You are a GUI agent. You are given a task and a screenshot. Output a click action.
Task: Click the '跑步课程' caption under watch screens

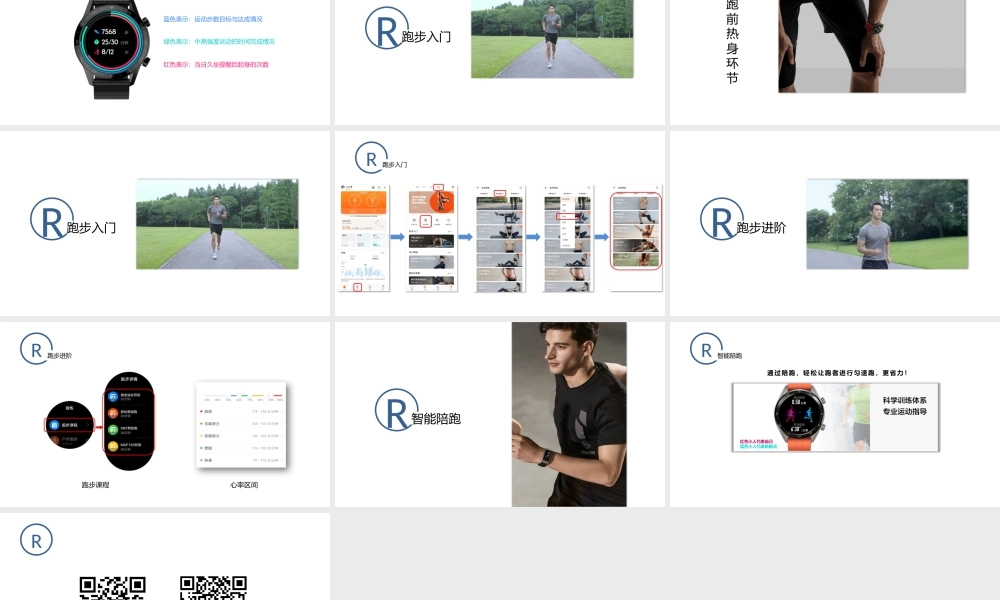tap(96, 485)
